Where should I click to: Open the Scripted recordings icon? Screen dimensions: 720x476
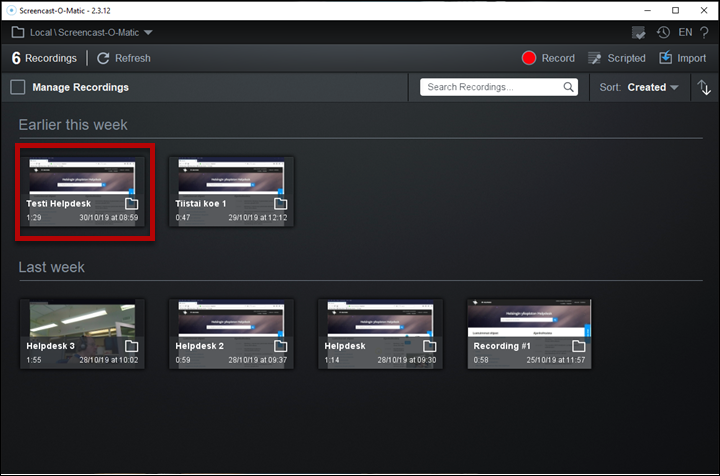click(595, 58)
